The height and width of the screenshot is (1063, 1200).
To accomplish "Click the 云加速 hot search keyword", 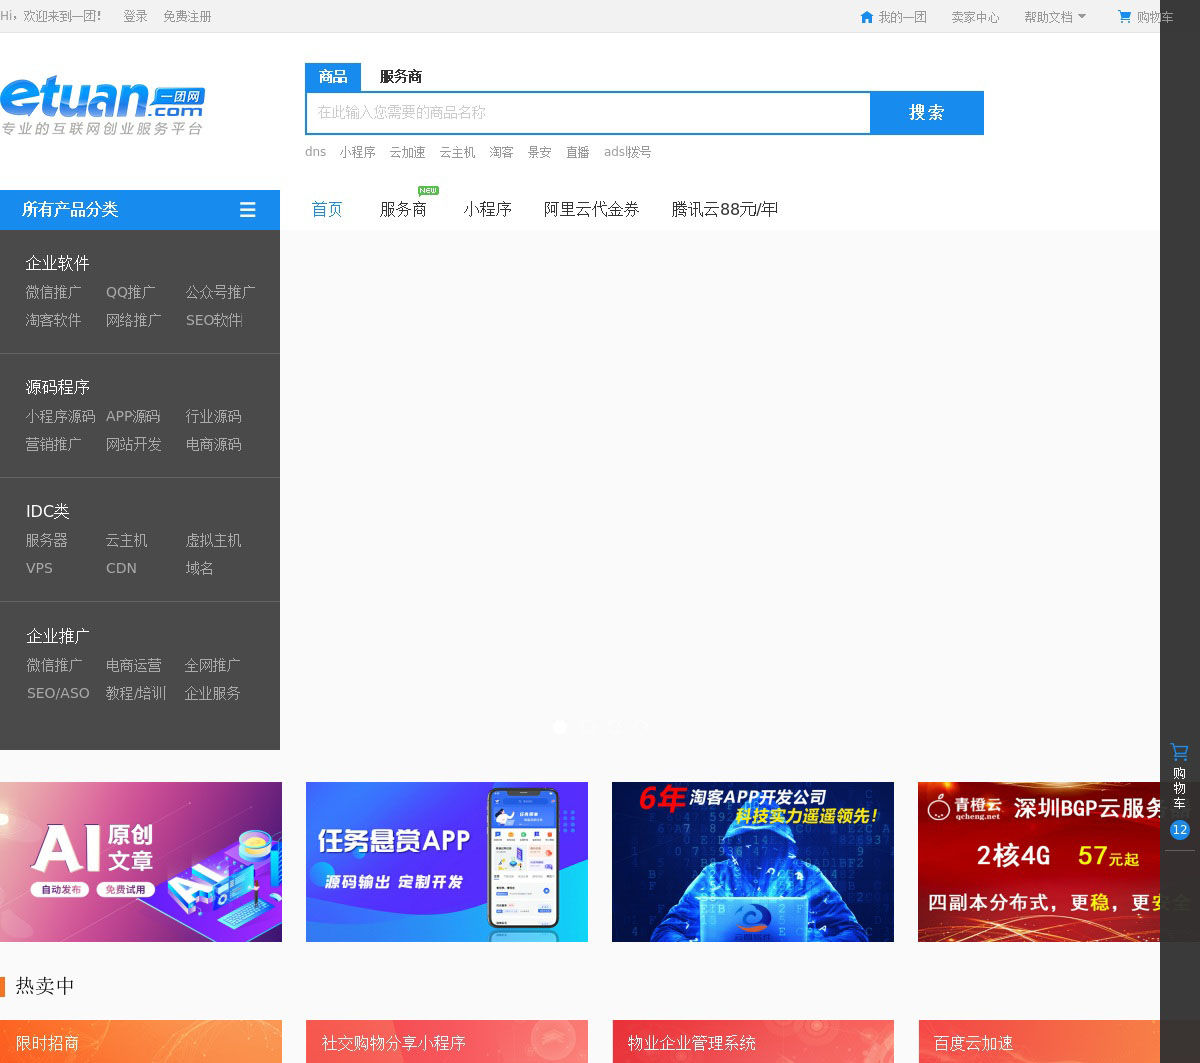I will coord(407,153).
